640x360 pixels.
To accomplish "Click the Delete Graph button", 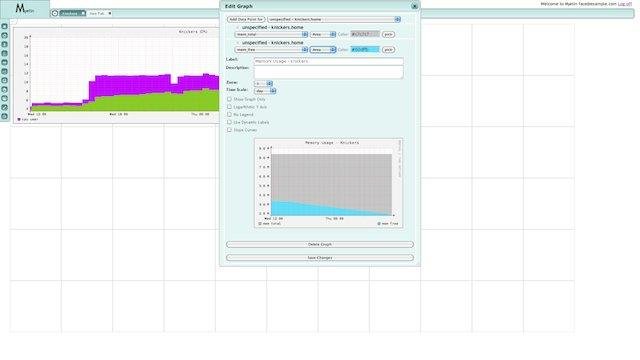I will point(320,244).
